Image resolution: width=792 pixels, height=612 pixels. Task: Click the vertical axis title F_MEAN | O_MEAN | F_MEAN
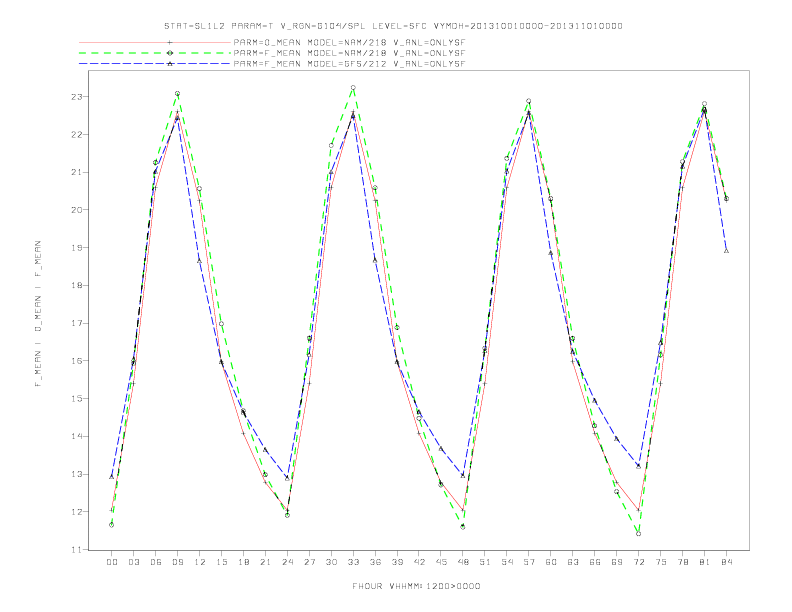click(38, 314)
